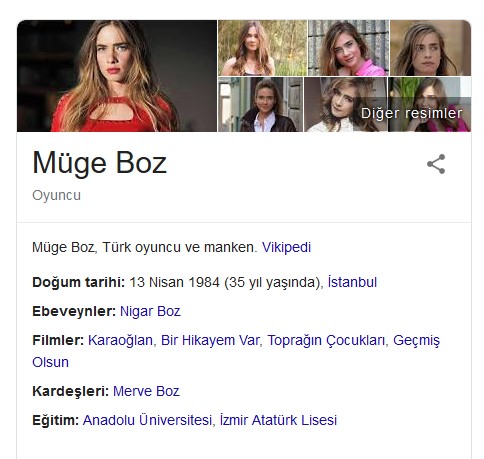
Task: Open the black jacket thumbnail photo
Action: [260, 104]
